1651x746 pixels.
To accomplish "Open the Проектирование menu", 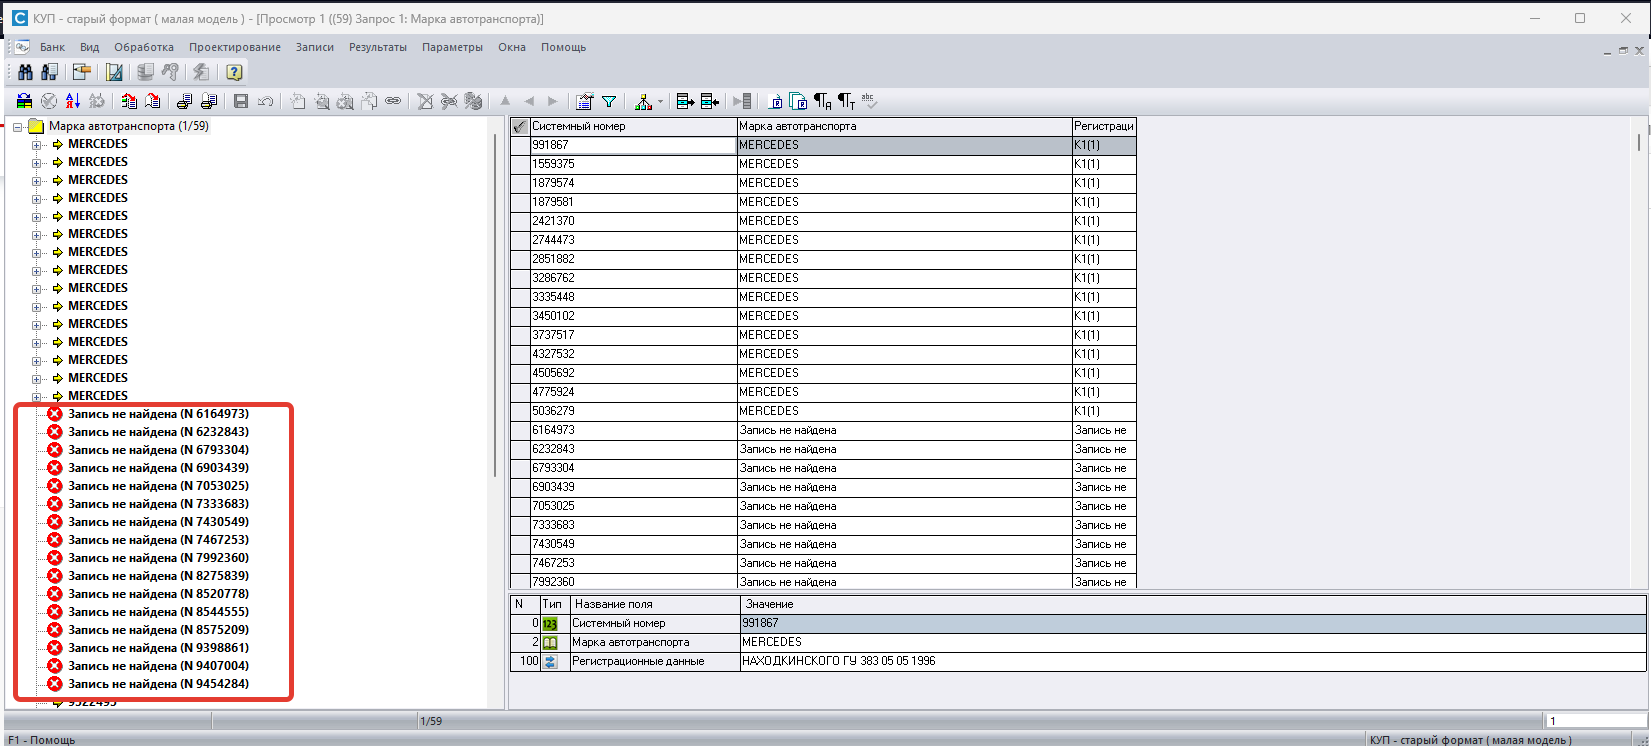I will (235, 47).
